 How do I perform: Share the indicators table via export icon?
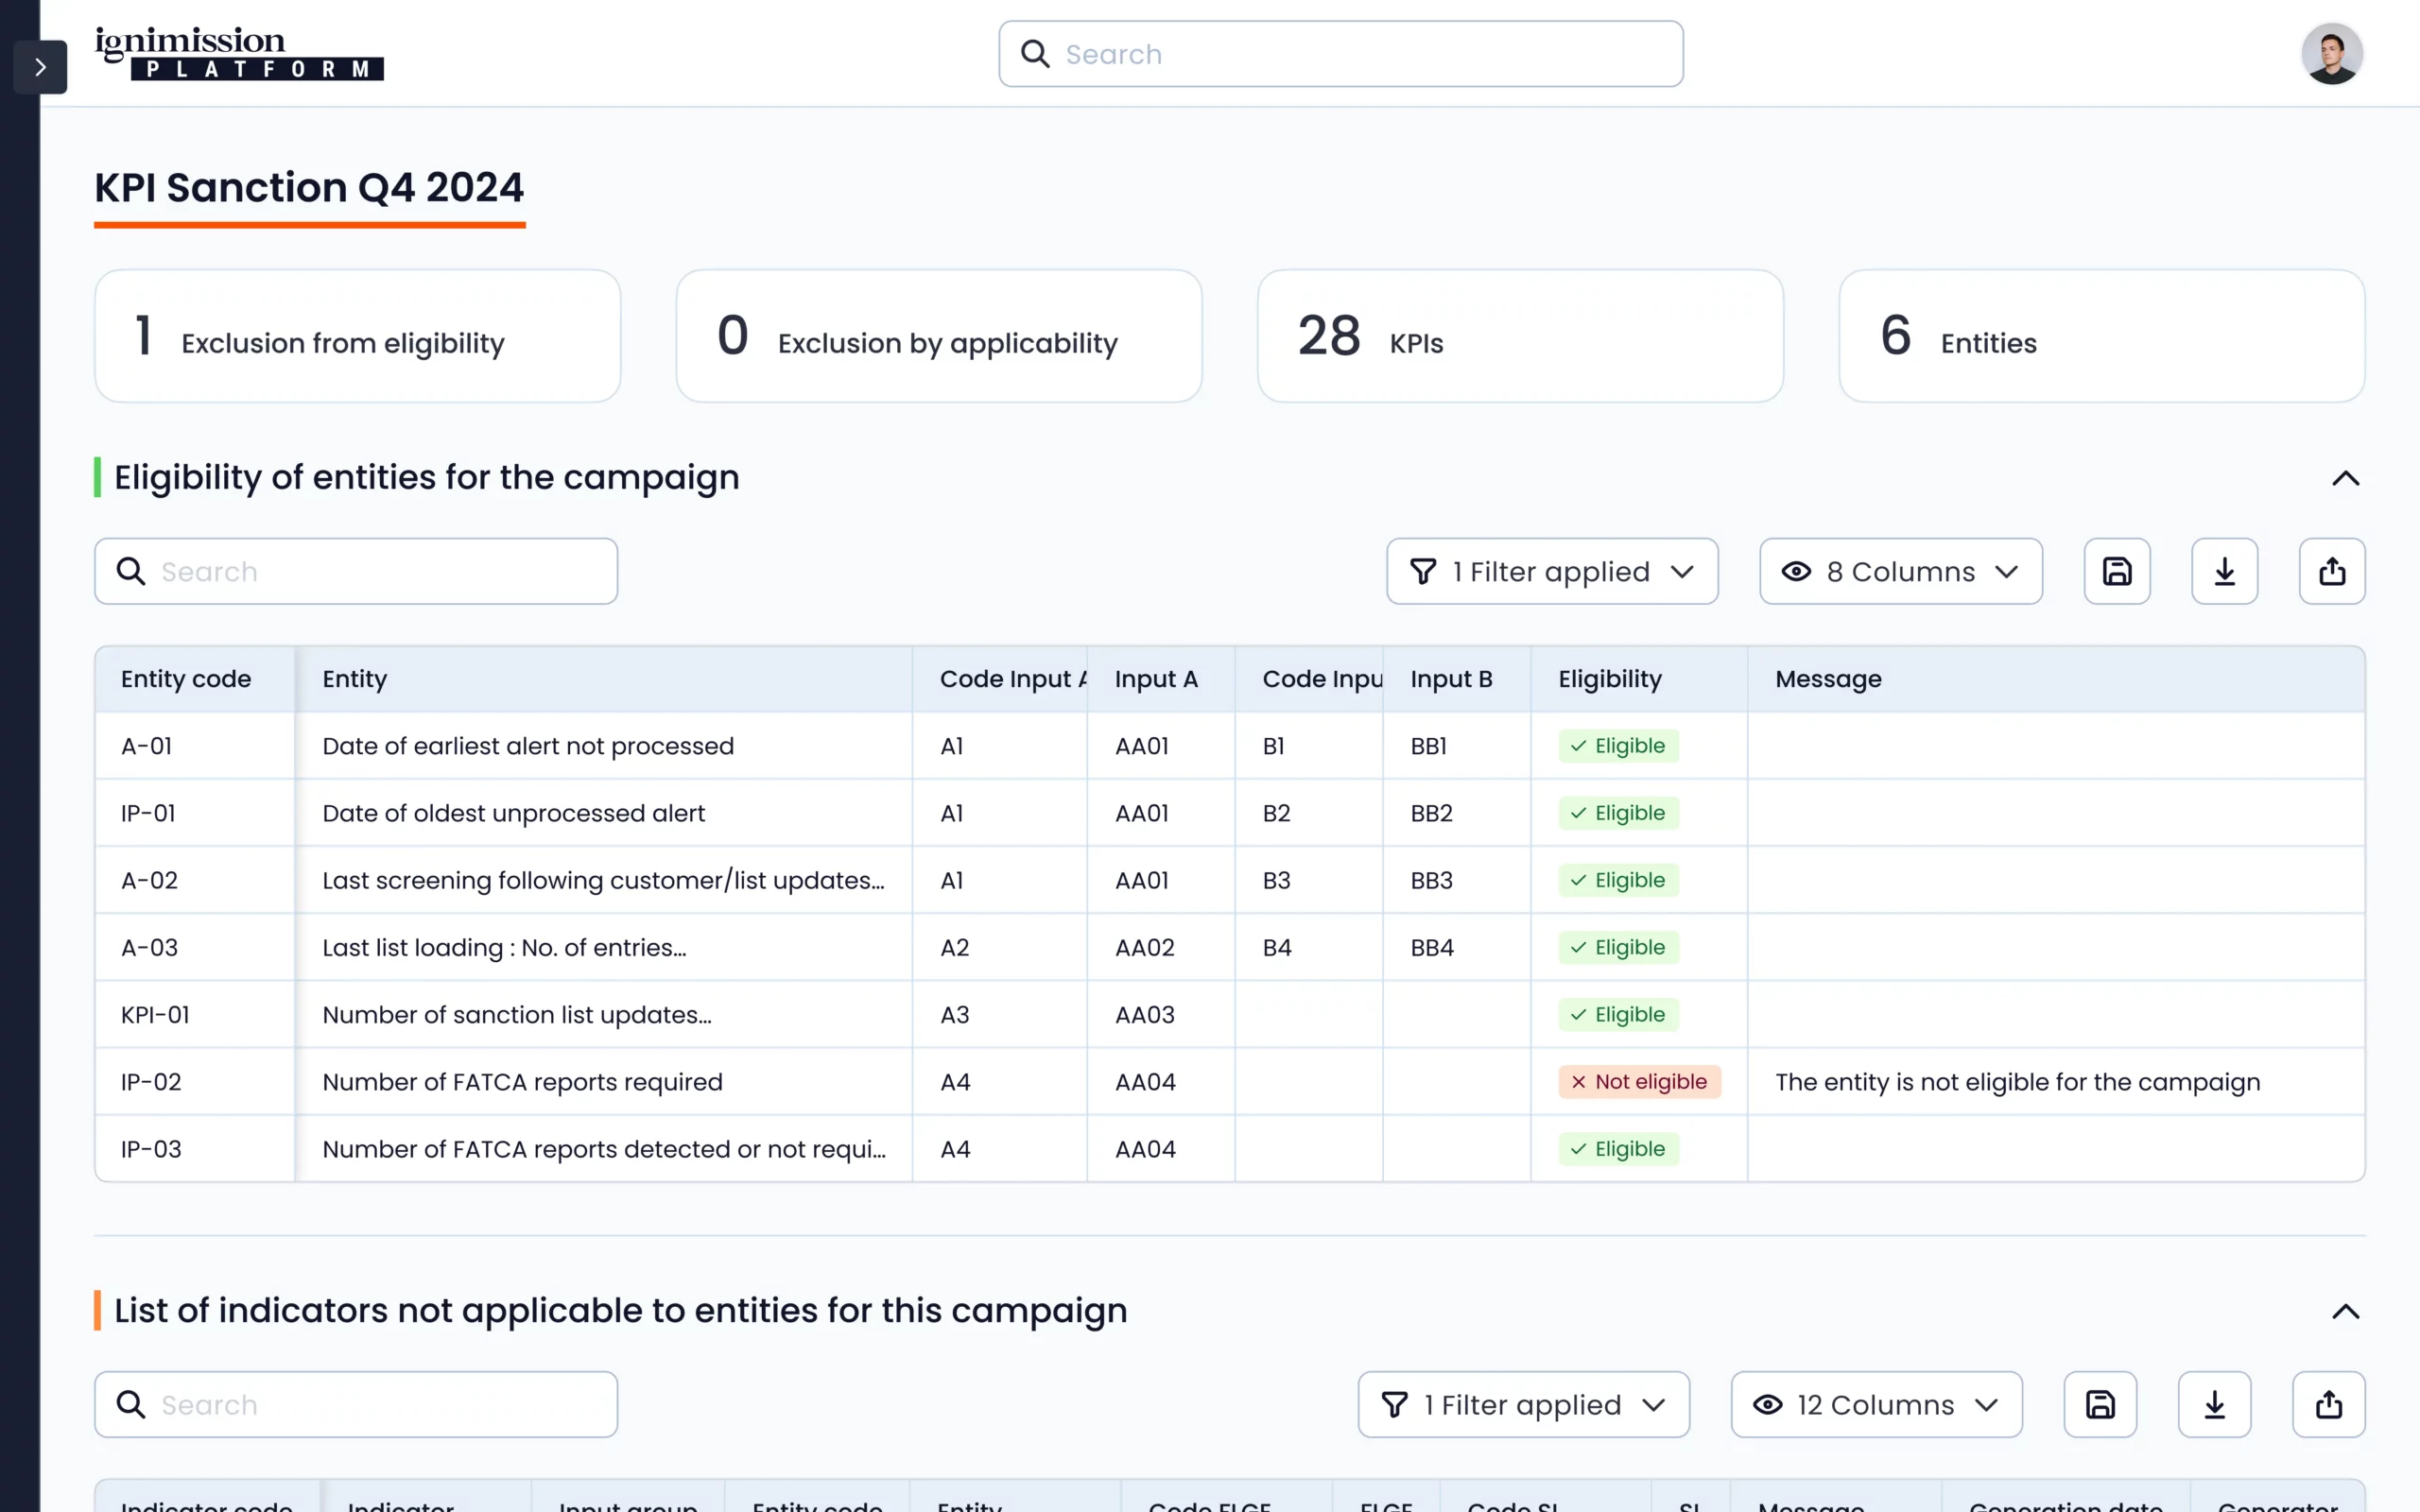2328,1404
